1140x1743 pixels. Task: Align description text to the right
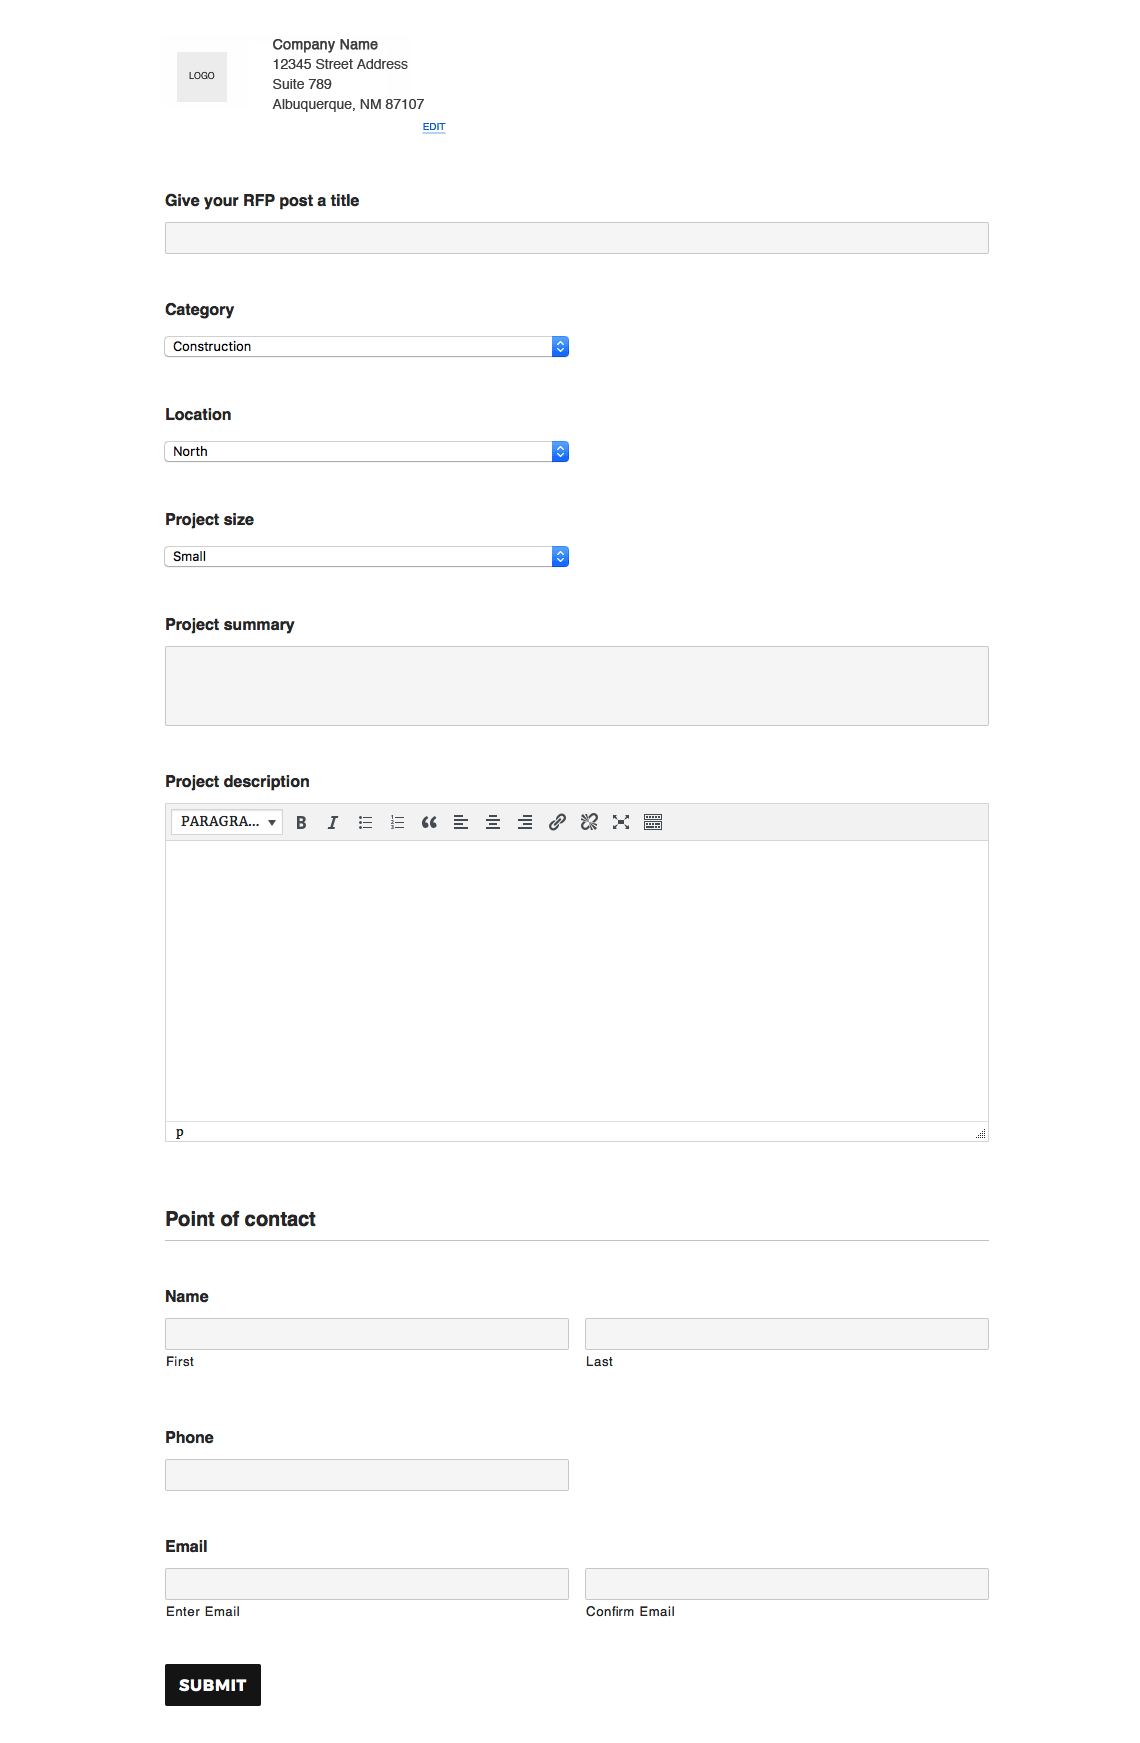click(x=525, y=822)
